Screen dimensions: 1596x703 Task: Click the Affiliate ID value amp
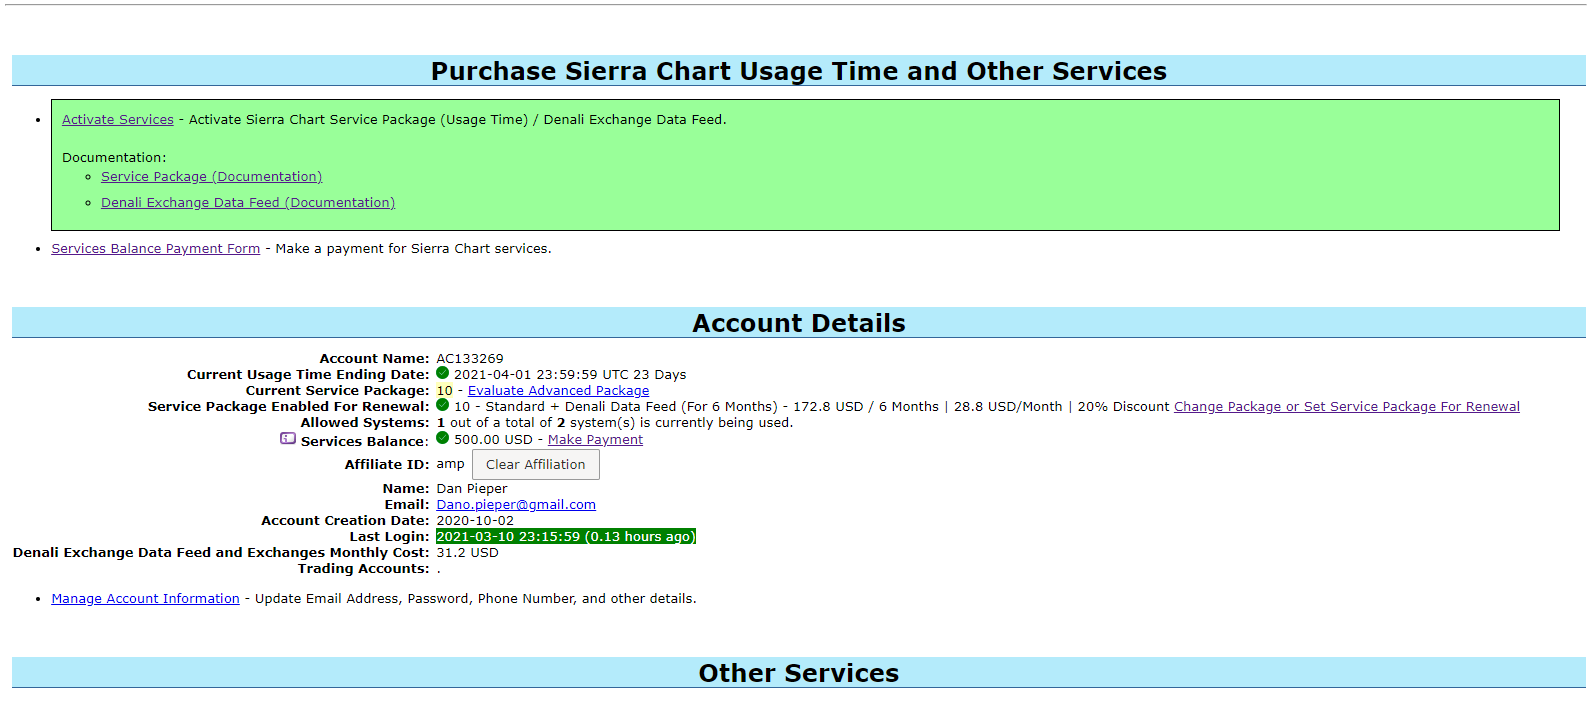pos(450,464)
